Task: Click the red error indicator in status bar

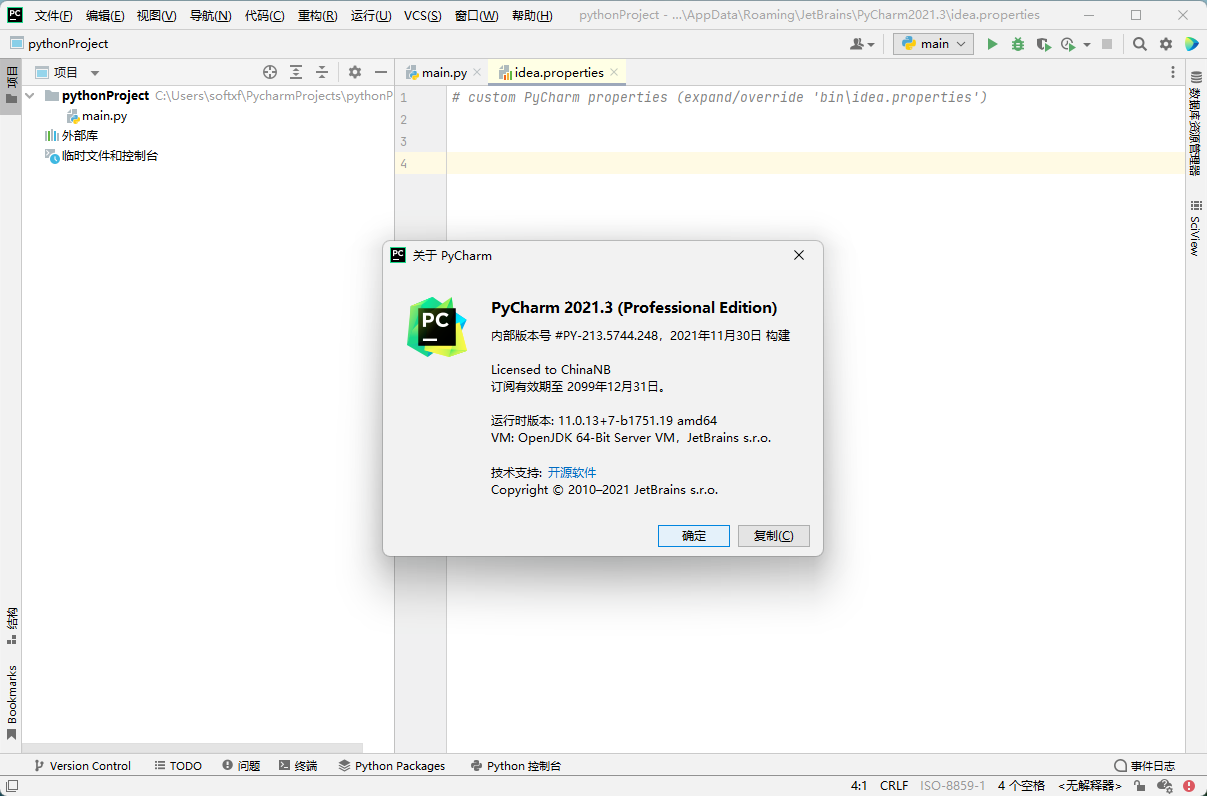Action: tap(1189, 786)
